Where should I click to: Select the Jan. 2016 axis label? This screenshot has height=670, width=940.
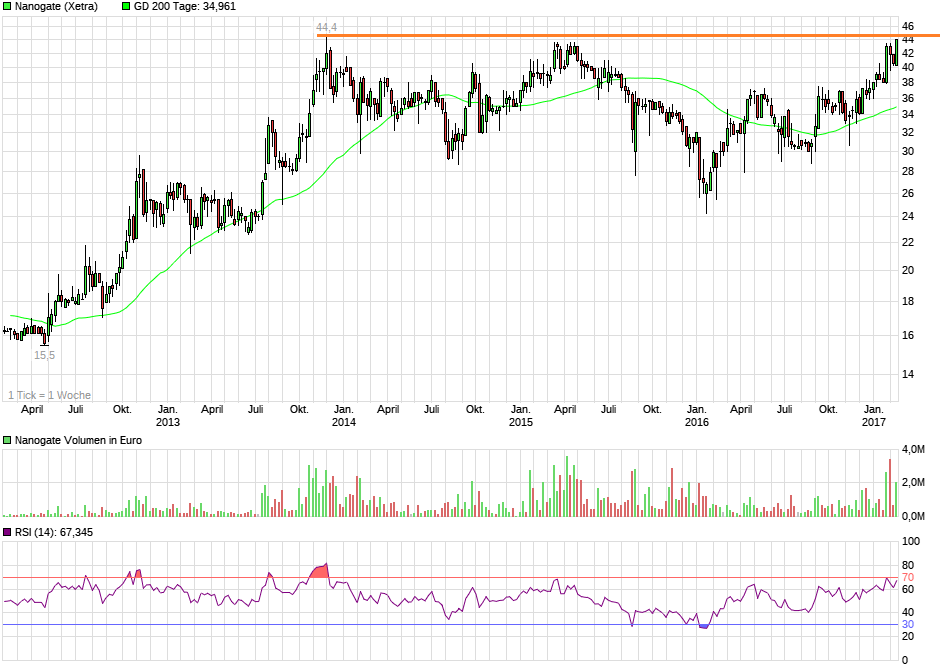(697, 414)
